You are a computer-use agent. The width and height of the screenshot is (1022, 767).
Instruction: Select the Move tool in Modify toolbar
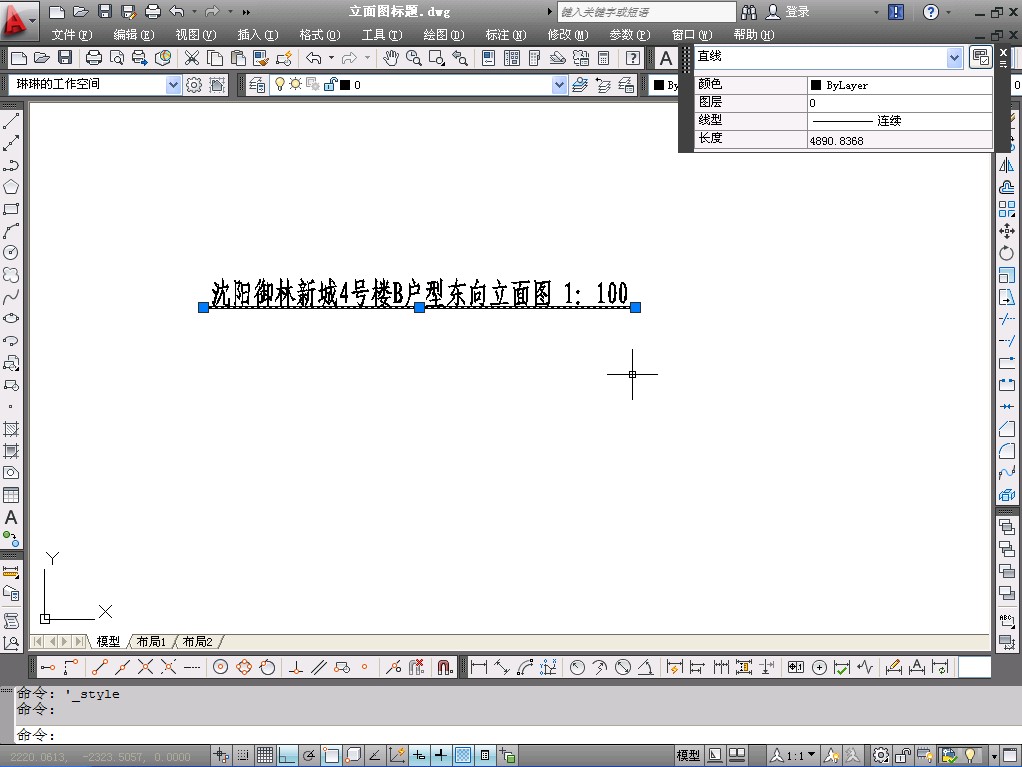pyautogui.click(x=1006, y=231)
